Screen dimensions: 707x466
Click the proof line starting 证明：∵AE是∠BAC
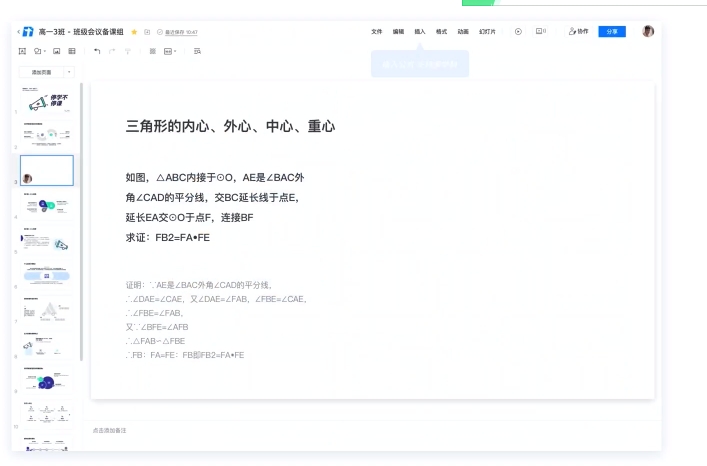(199, 285)
